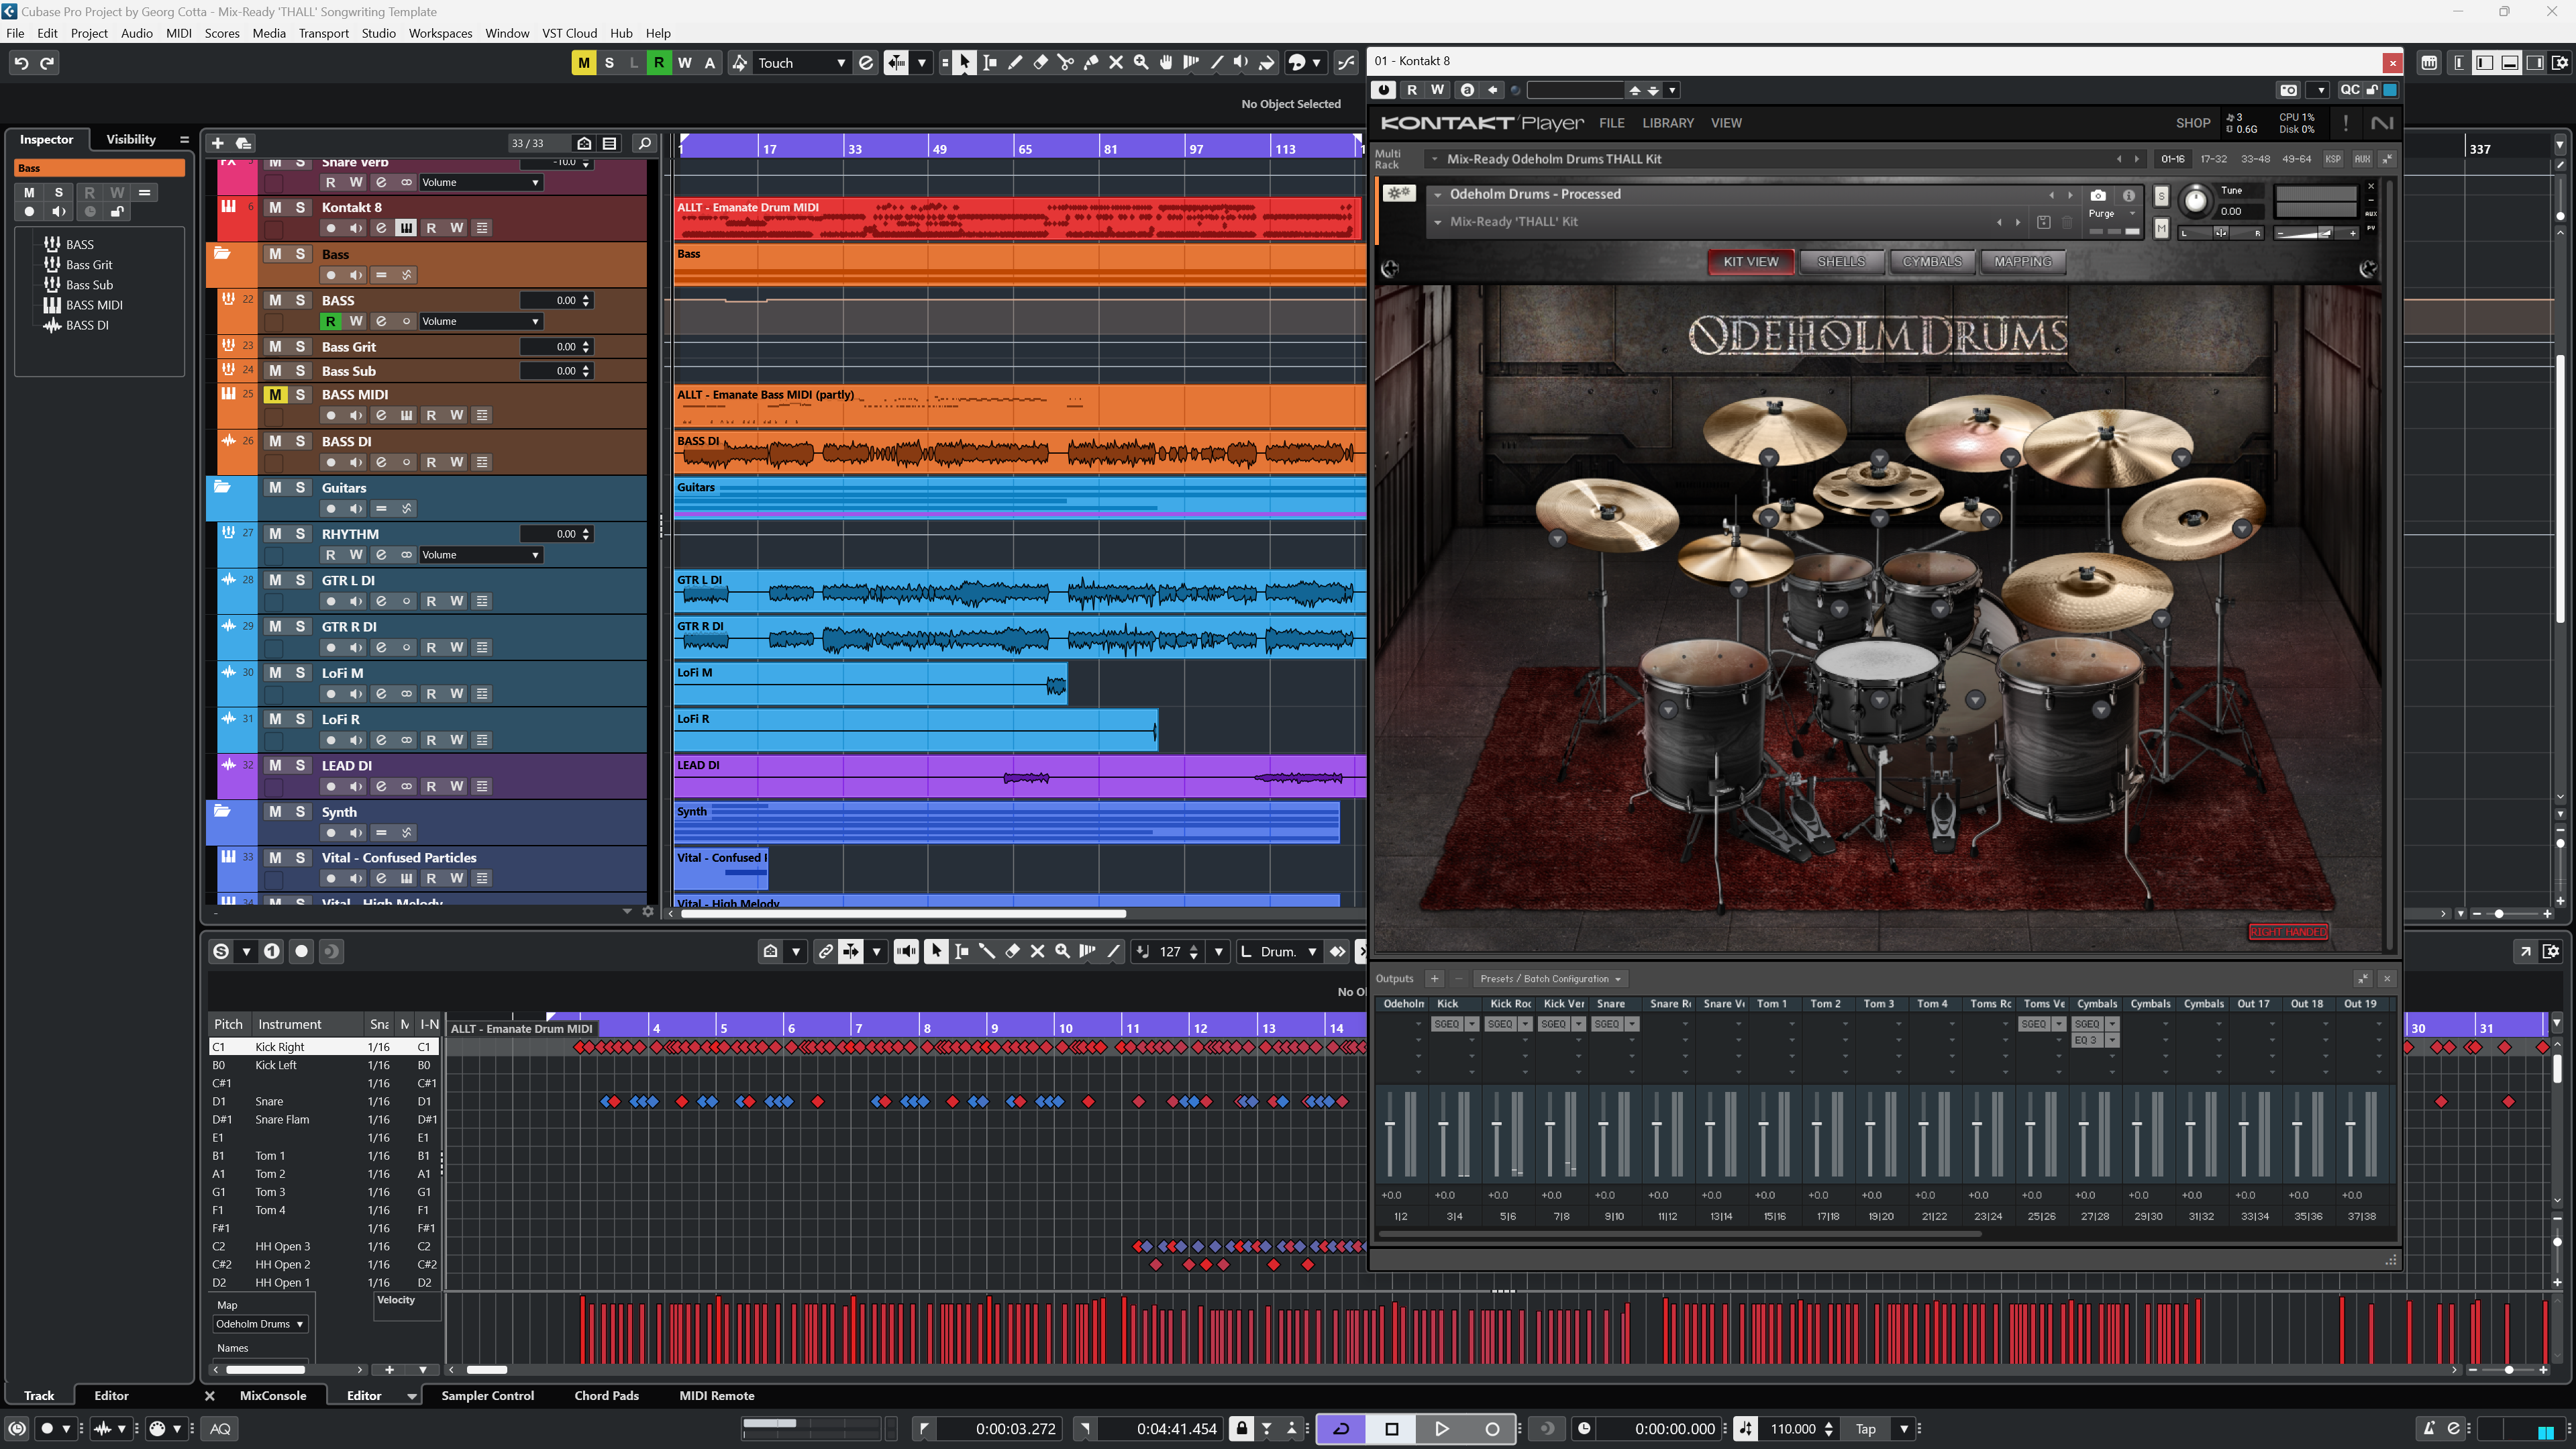Click the Undo arrow icon
The image size is (2576, 1449).
pyautogui.click(x=21, y=63)
